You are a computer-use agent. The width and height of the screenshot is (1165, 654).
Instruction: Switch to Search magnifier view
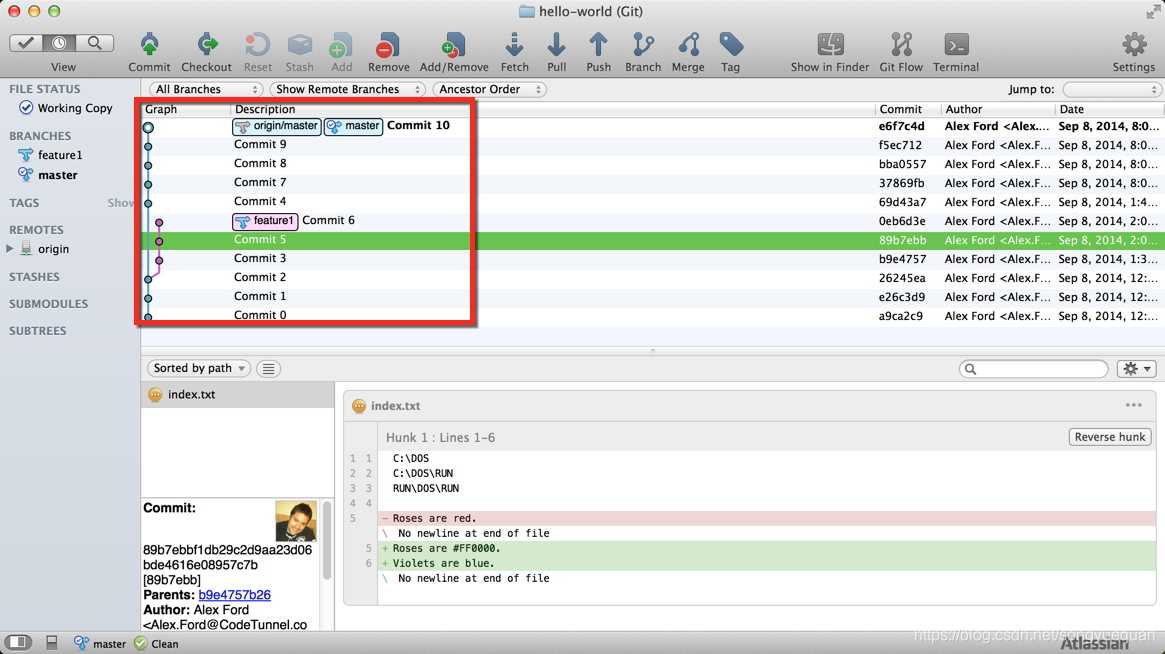point(94,43)
